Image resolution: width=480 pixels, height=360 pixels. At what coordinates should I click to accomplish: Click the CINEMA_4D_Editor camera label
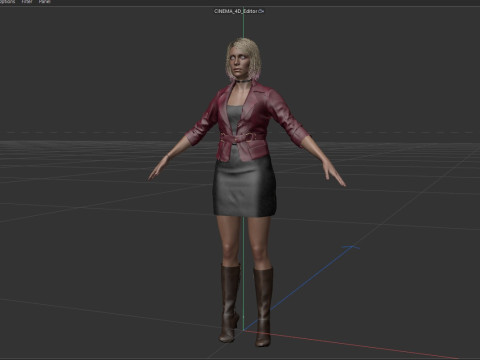pyautogui.click(x=236, y=11)
